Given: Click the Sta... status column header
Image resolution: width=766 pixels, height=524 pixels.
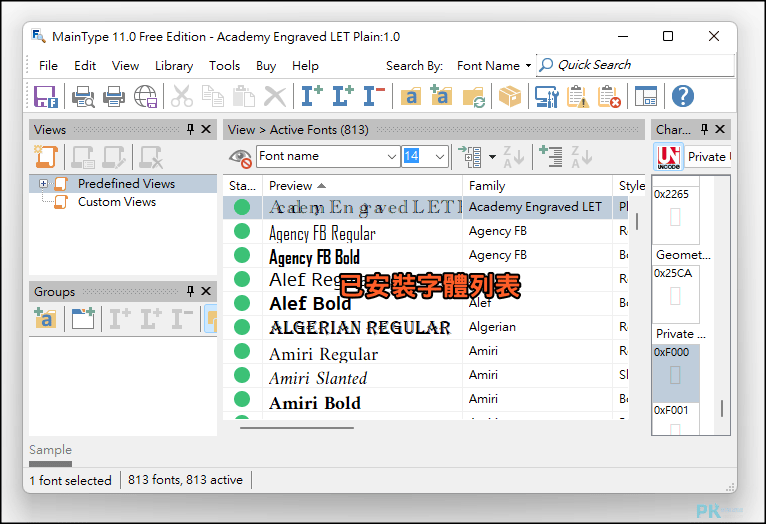Looking at the screenshot, I should (243, 186).
